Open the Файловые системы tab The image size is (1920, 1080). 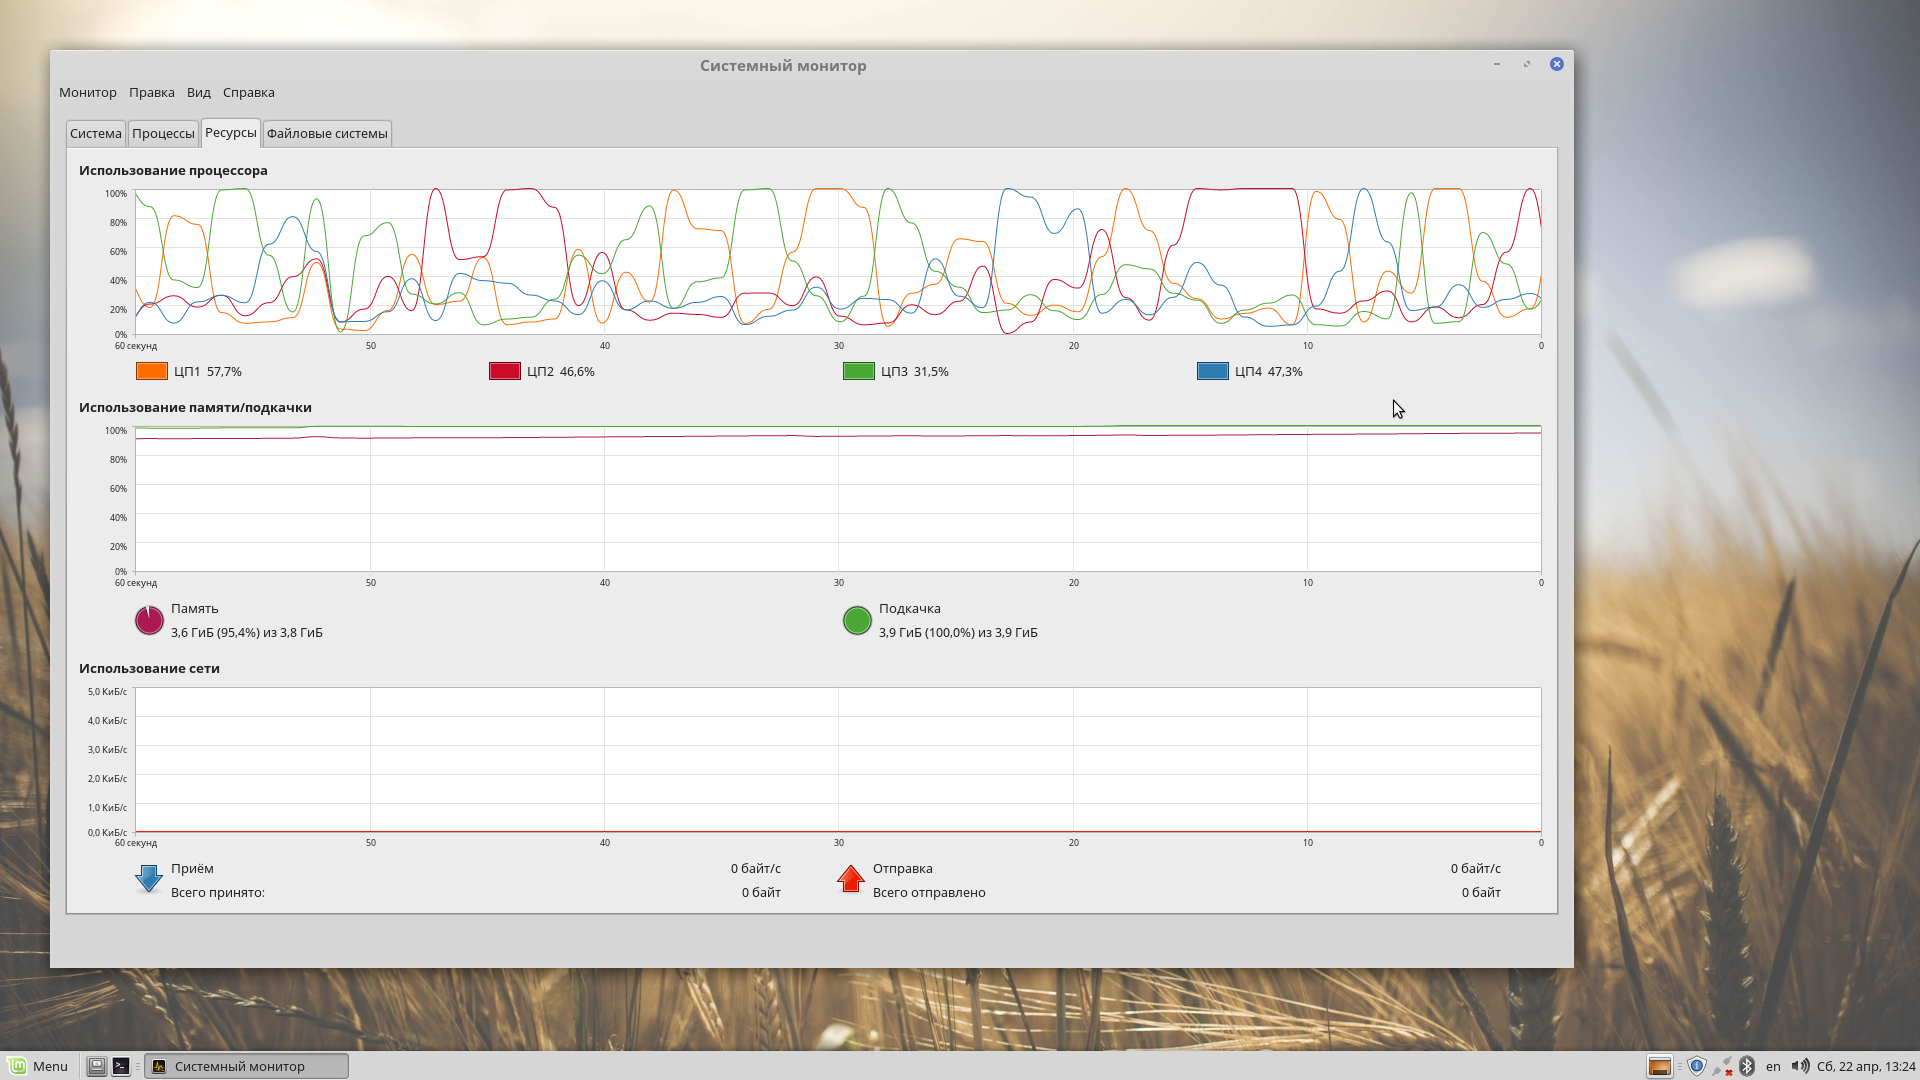click(327, 133)
